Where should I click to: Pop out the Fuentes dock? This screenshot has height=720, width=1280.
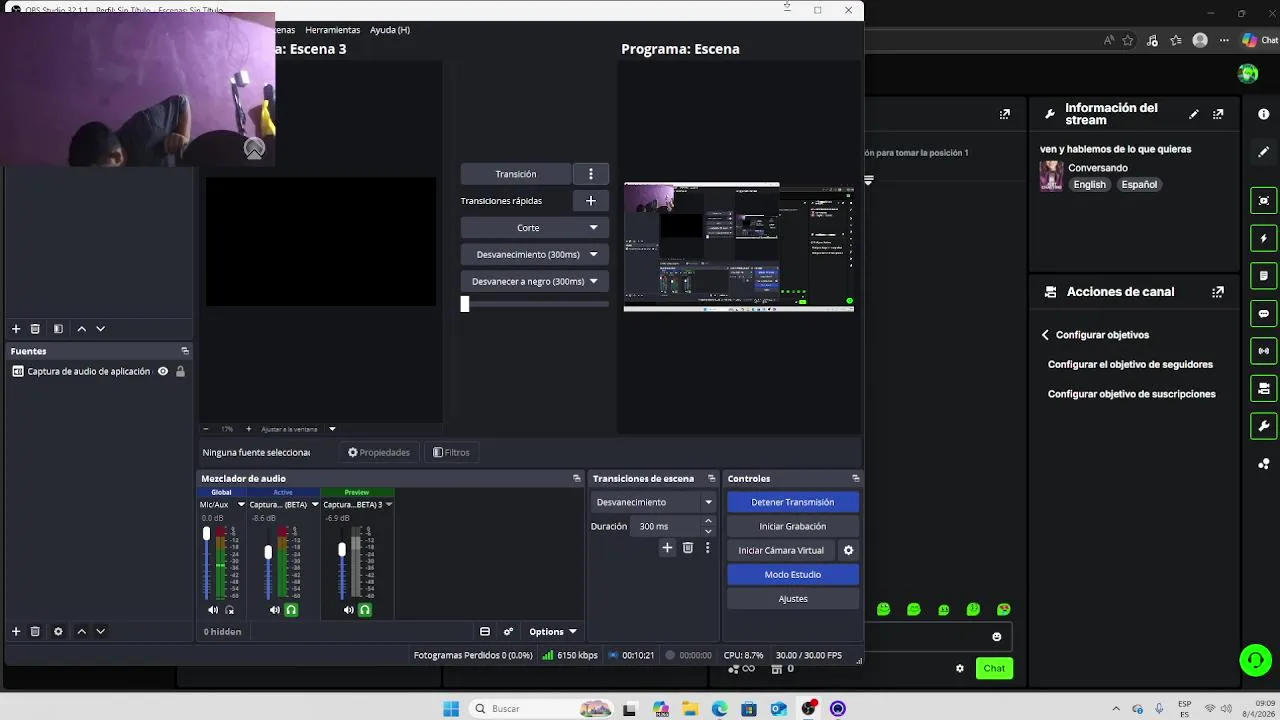(185, 351)
